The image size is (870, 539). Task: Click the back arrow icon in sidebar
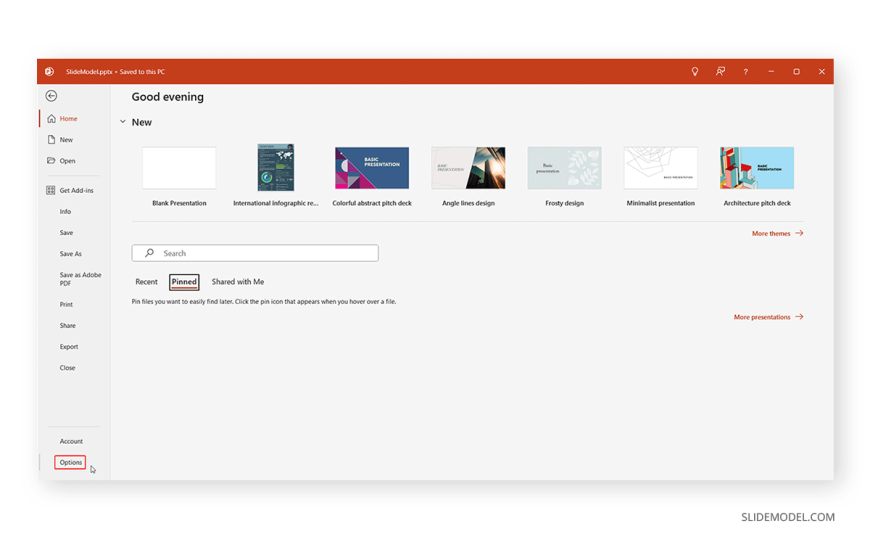52,96
